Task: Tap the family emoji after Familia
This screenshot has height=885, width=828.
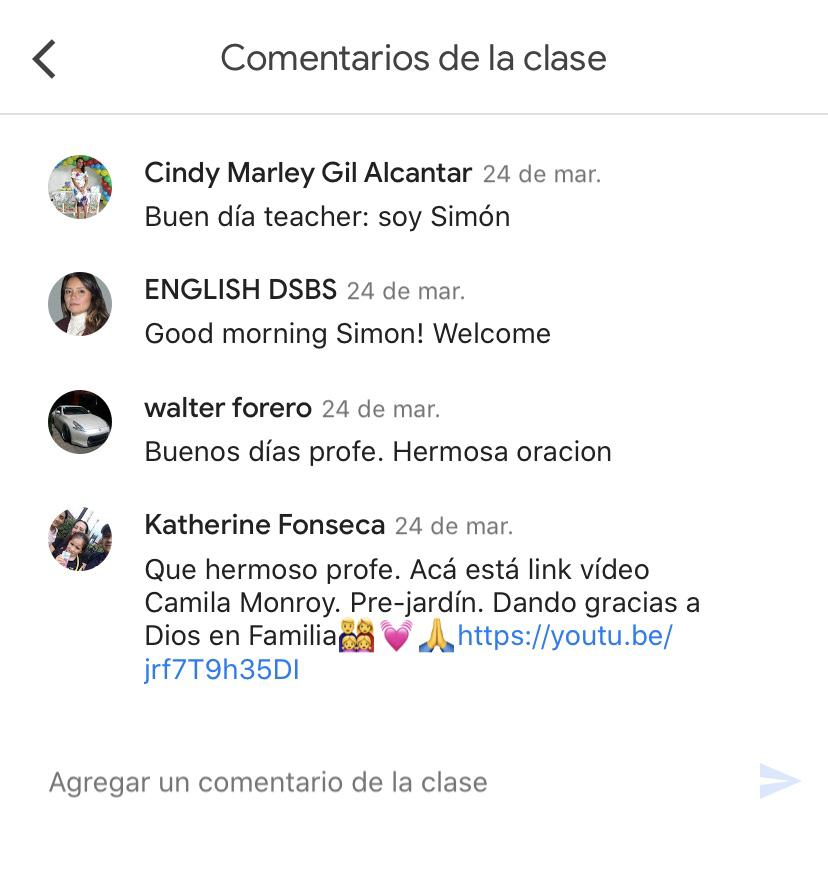Action: (356, 636)
